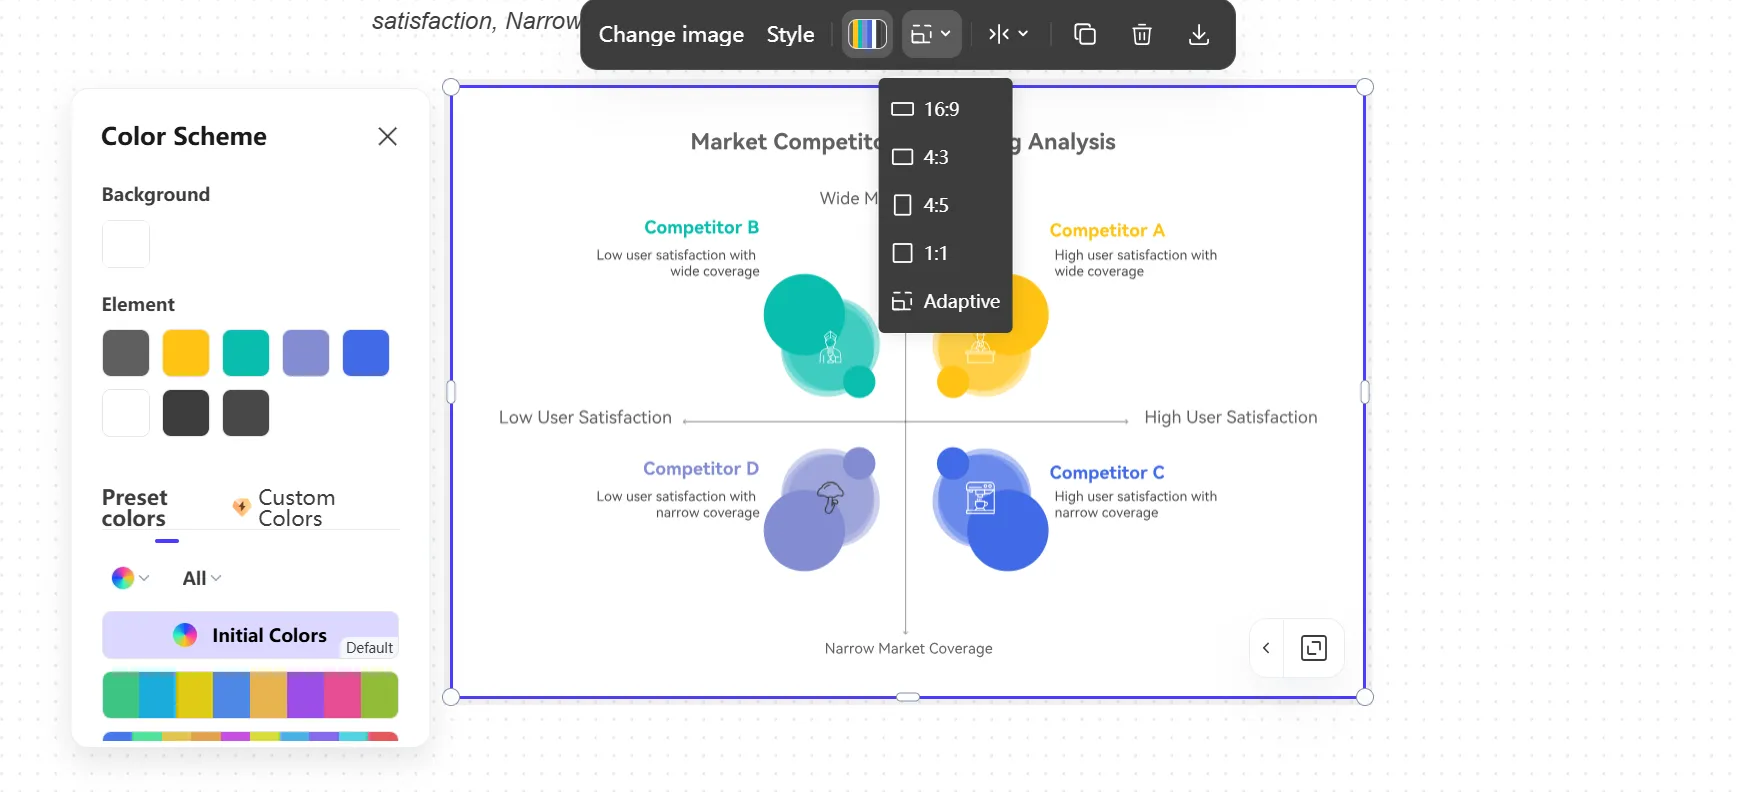Screen dimensions: 1745x792
Task: Pick the teal element color swatch
Action: (246, 353)
